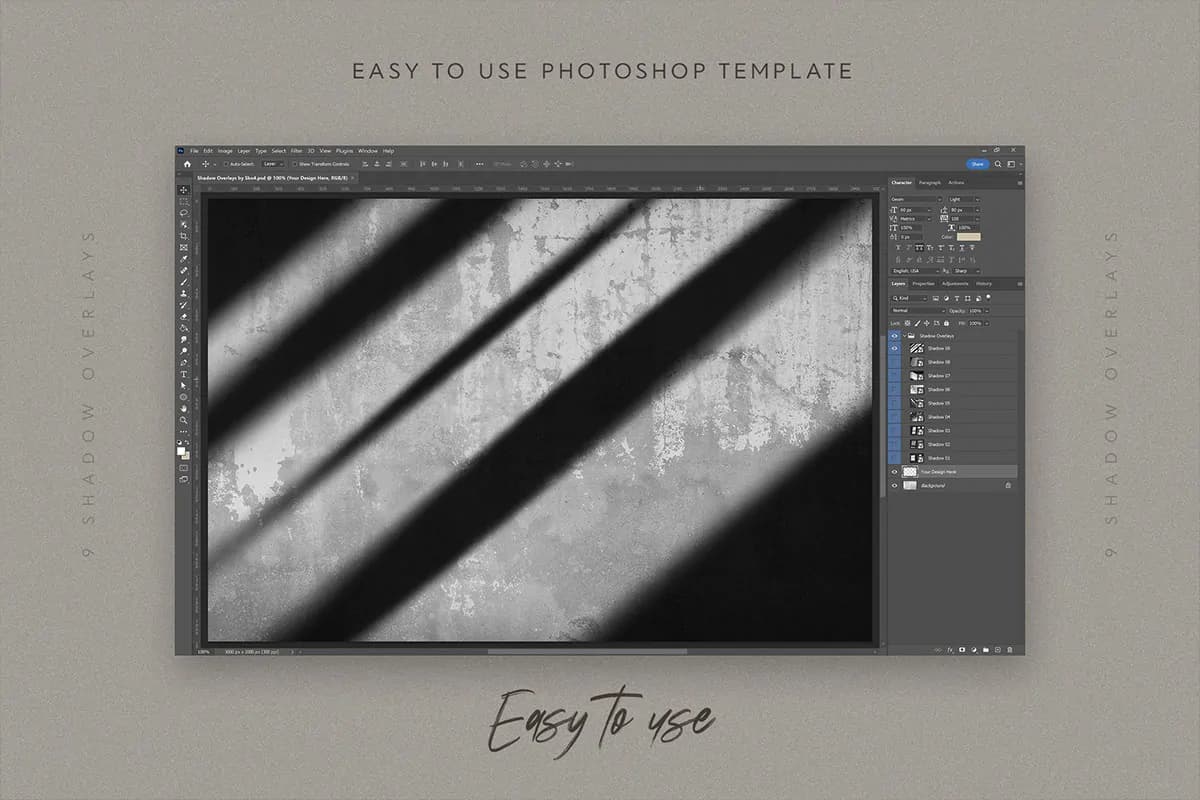Click the Character text color swatch

969,237
